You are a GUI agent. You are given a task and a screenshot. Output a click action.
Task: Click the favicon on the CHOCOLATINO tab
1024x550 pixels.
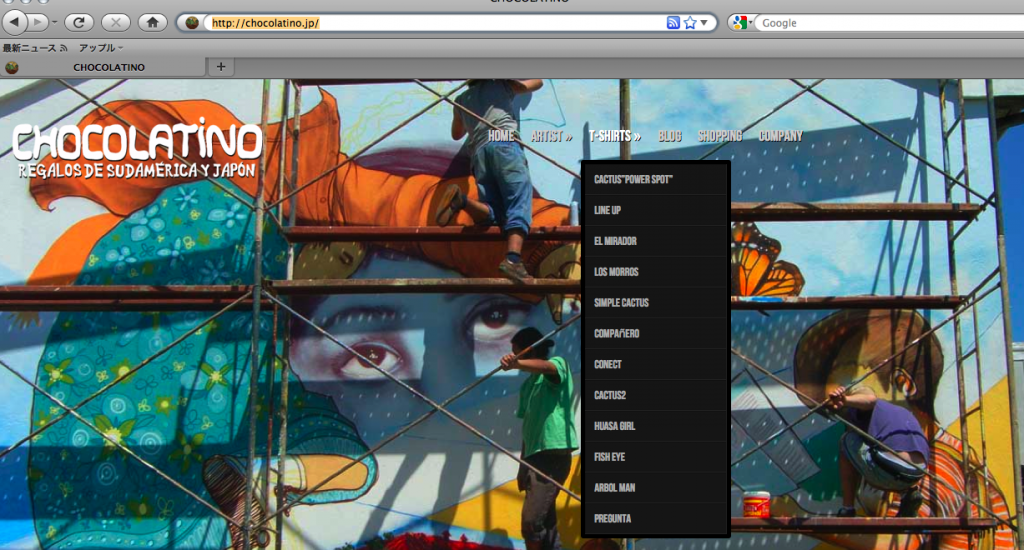12,67
